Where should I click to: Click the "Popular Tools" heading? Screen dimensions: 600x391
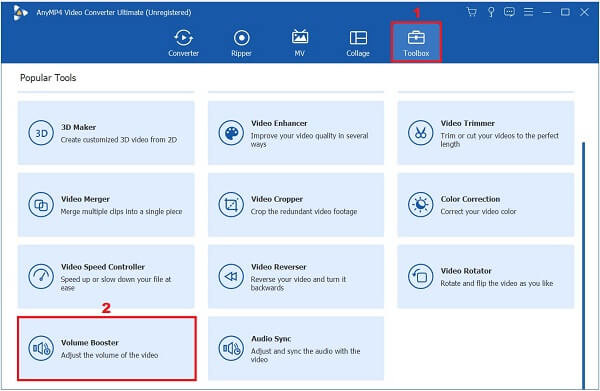coord(48,78)
